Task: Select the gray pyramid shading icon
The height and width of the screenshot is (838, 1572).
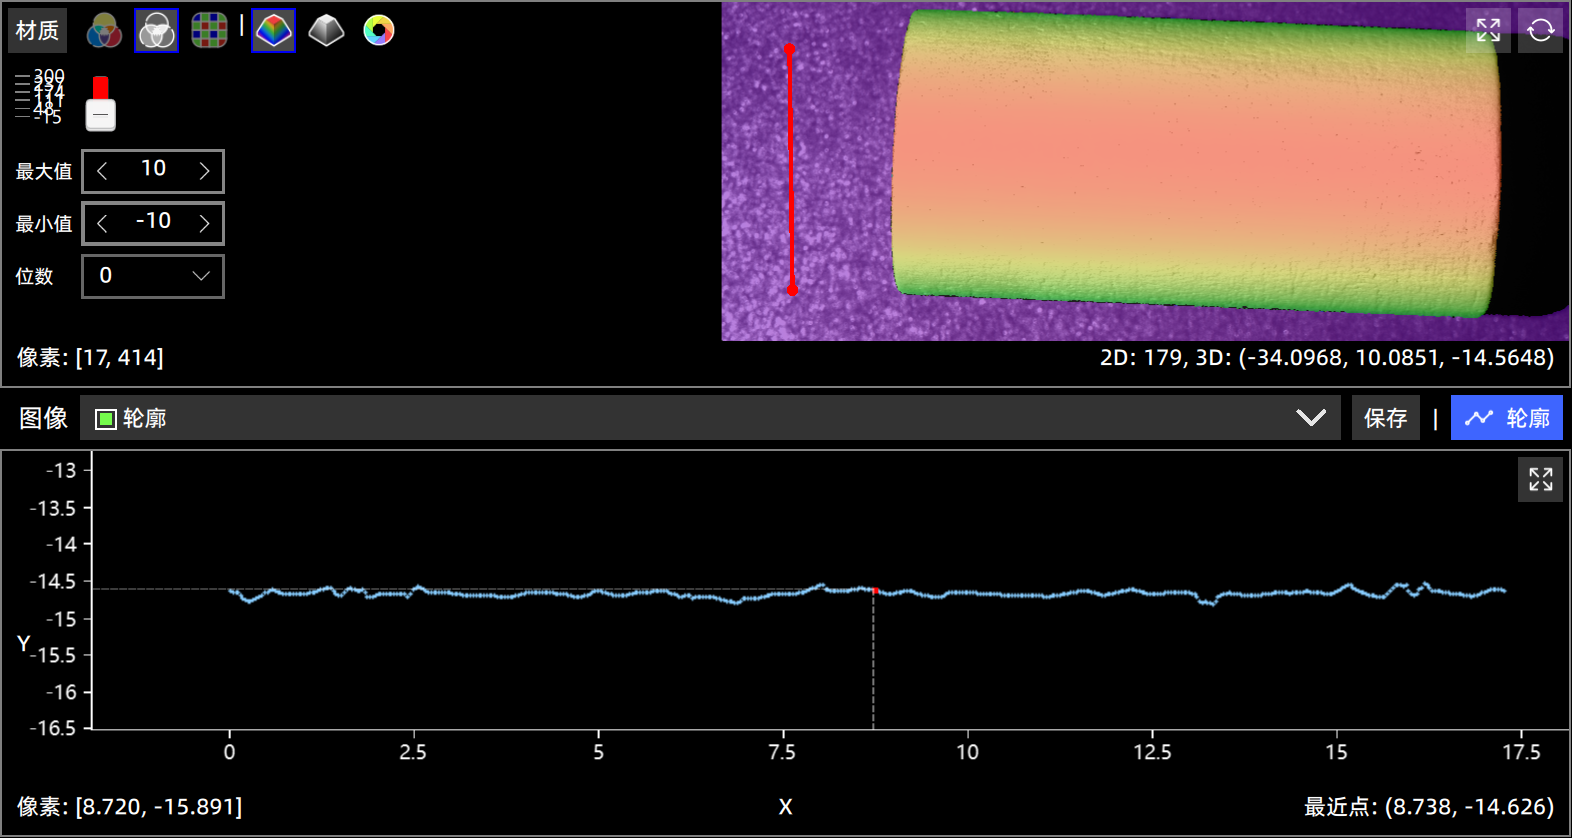Action: click(326, 31)
